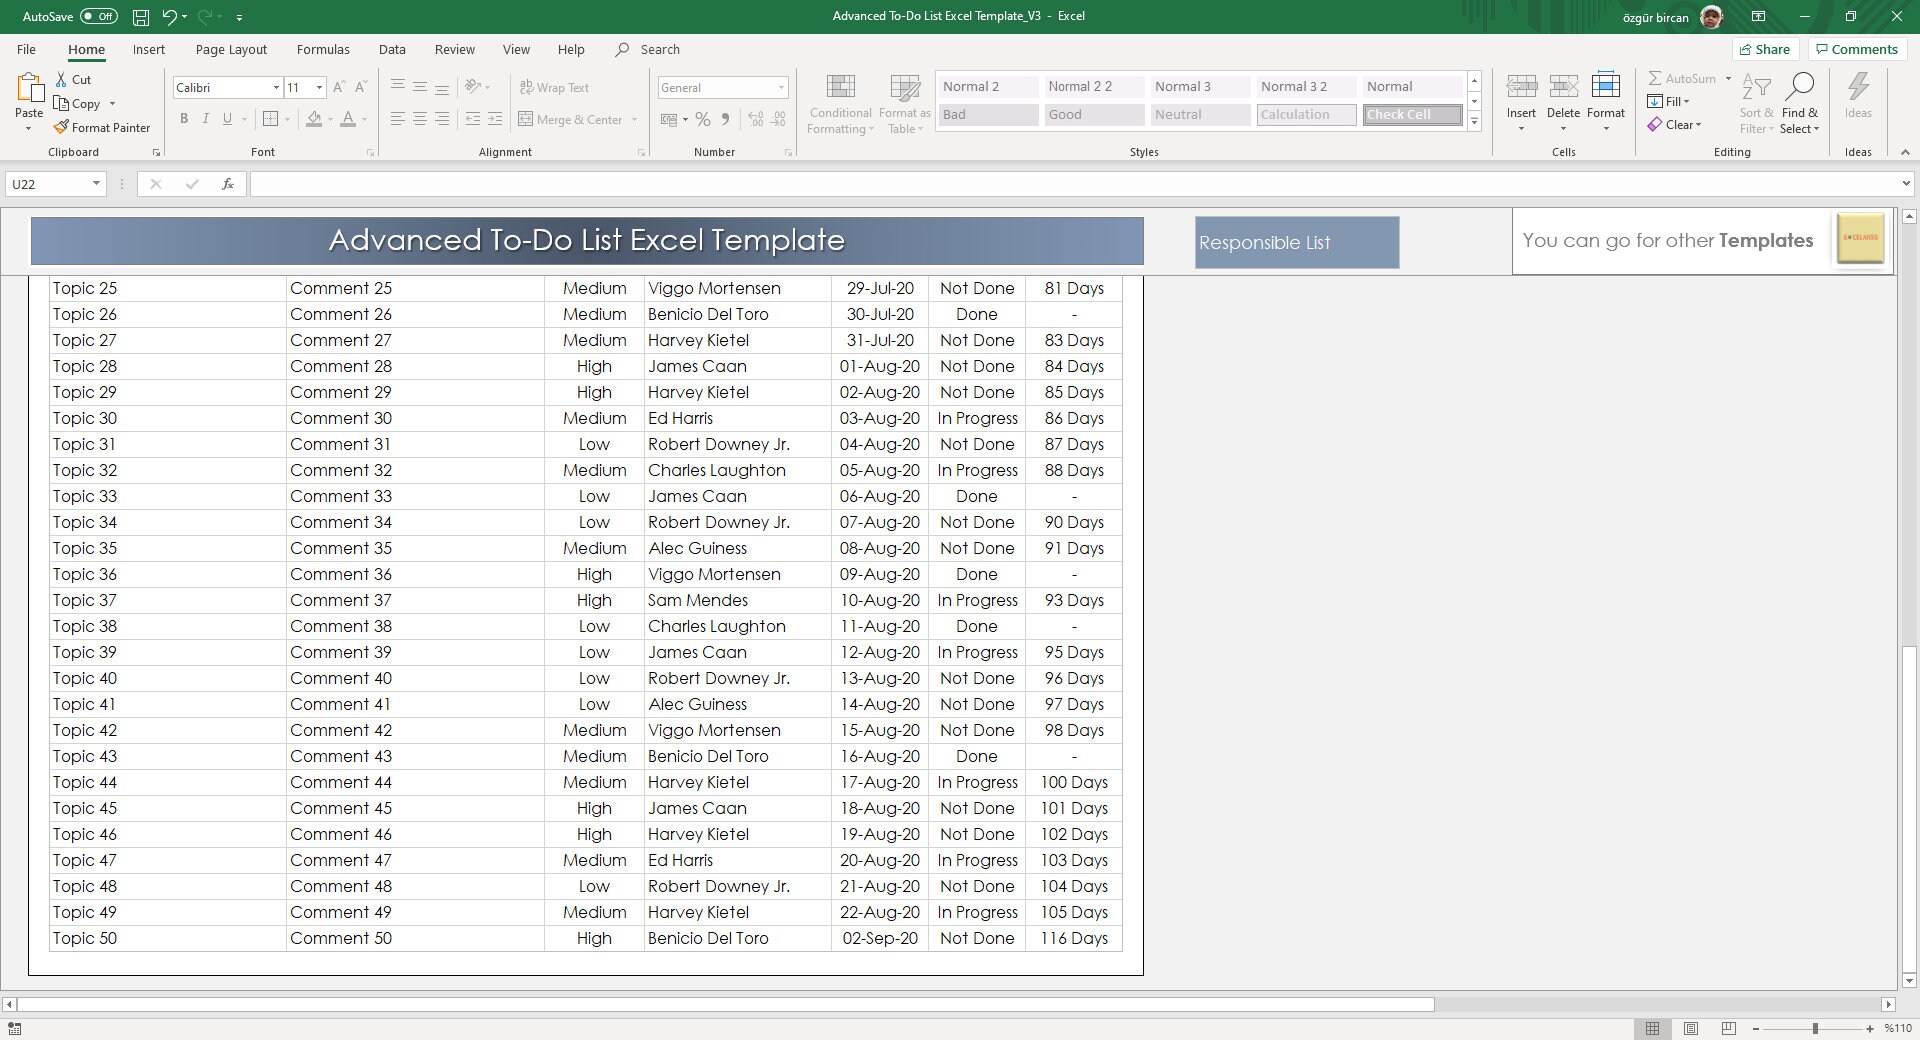Toggle Italic formatting

(206, 118)
